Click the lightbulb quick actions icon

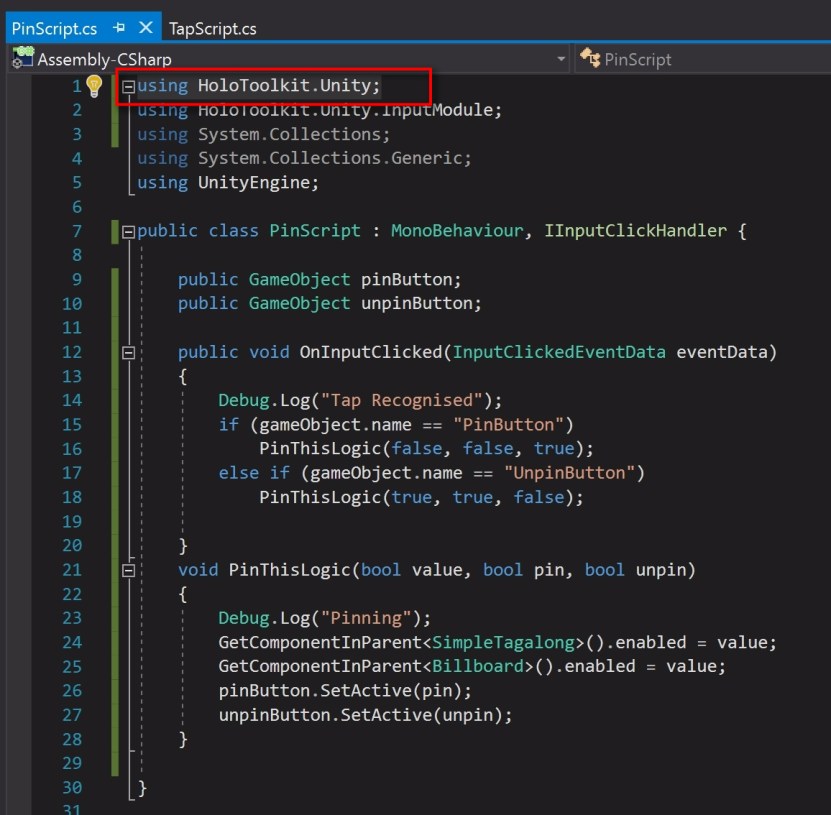(x=94, y=86)
